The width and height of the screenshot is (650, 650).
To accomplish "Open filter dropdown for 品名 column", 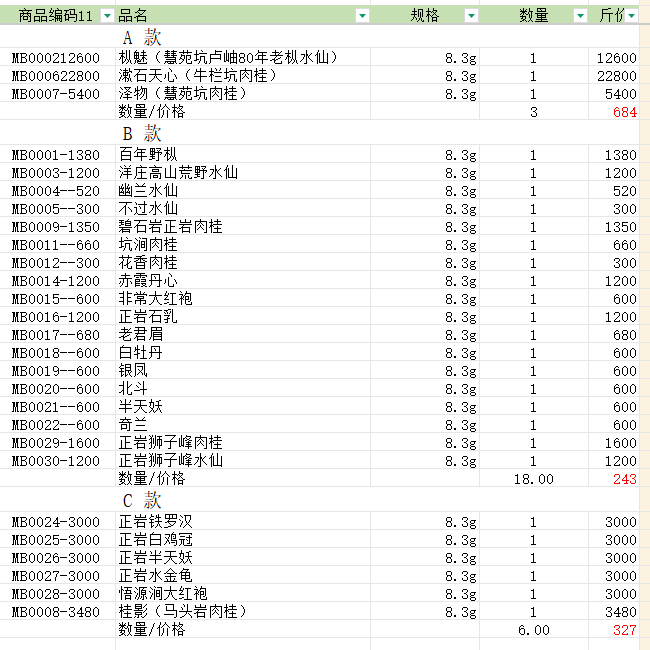I will [362, 16].
